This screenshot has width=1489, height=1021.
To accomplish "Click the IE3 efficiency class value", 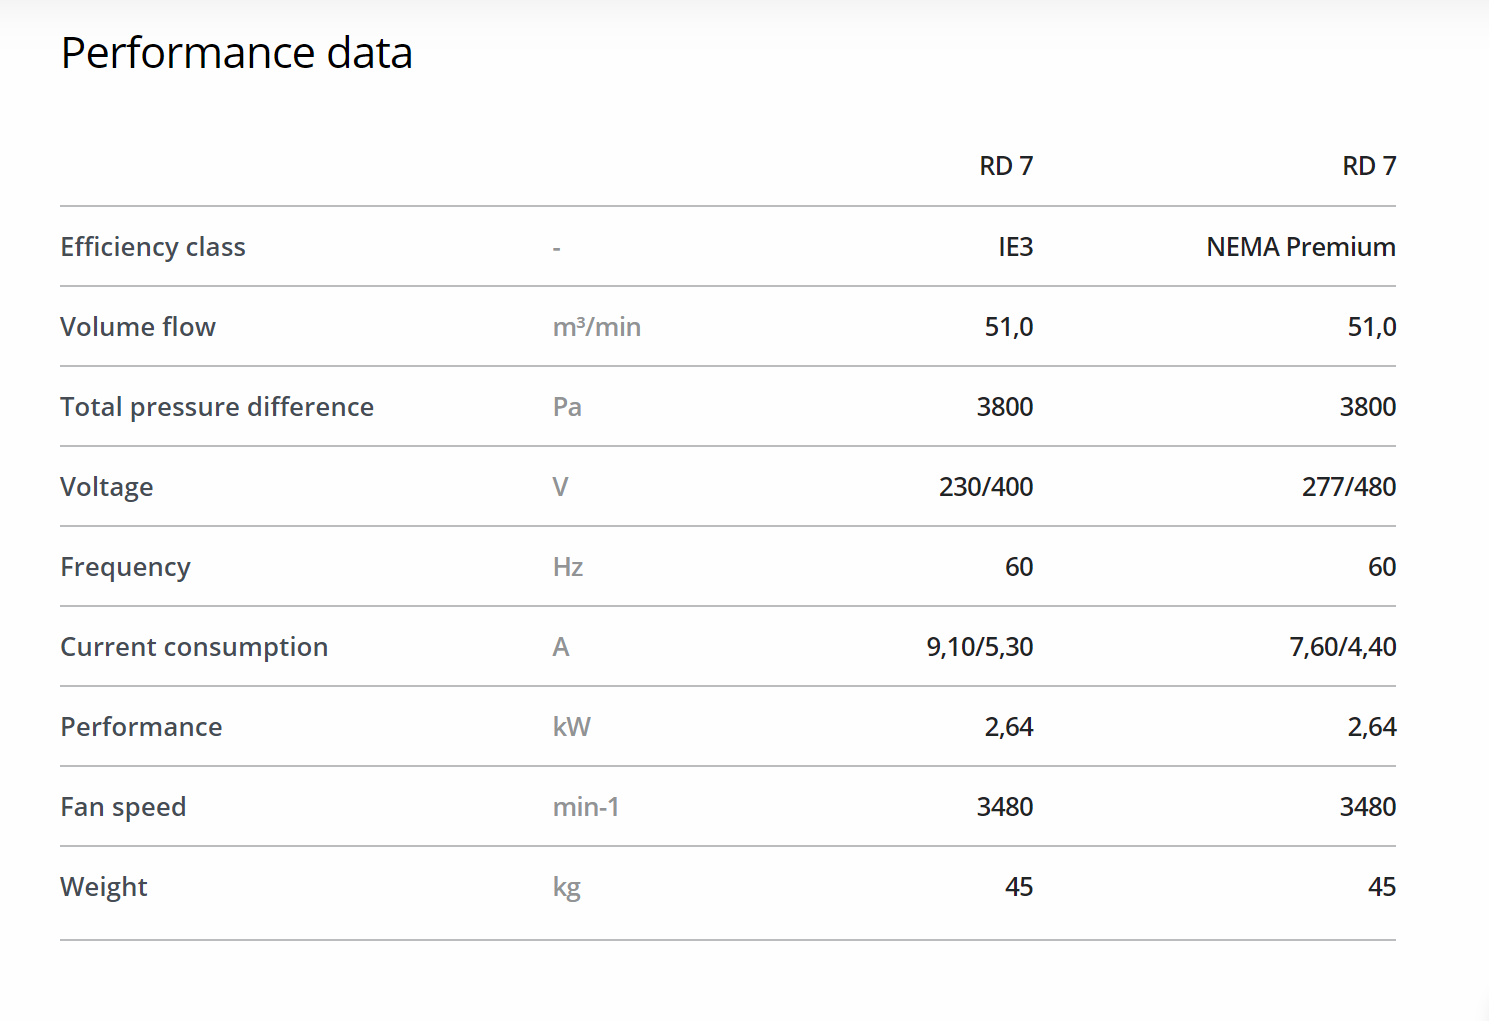I will [x=1015, y=247].
